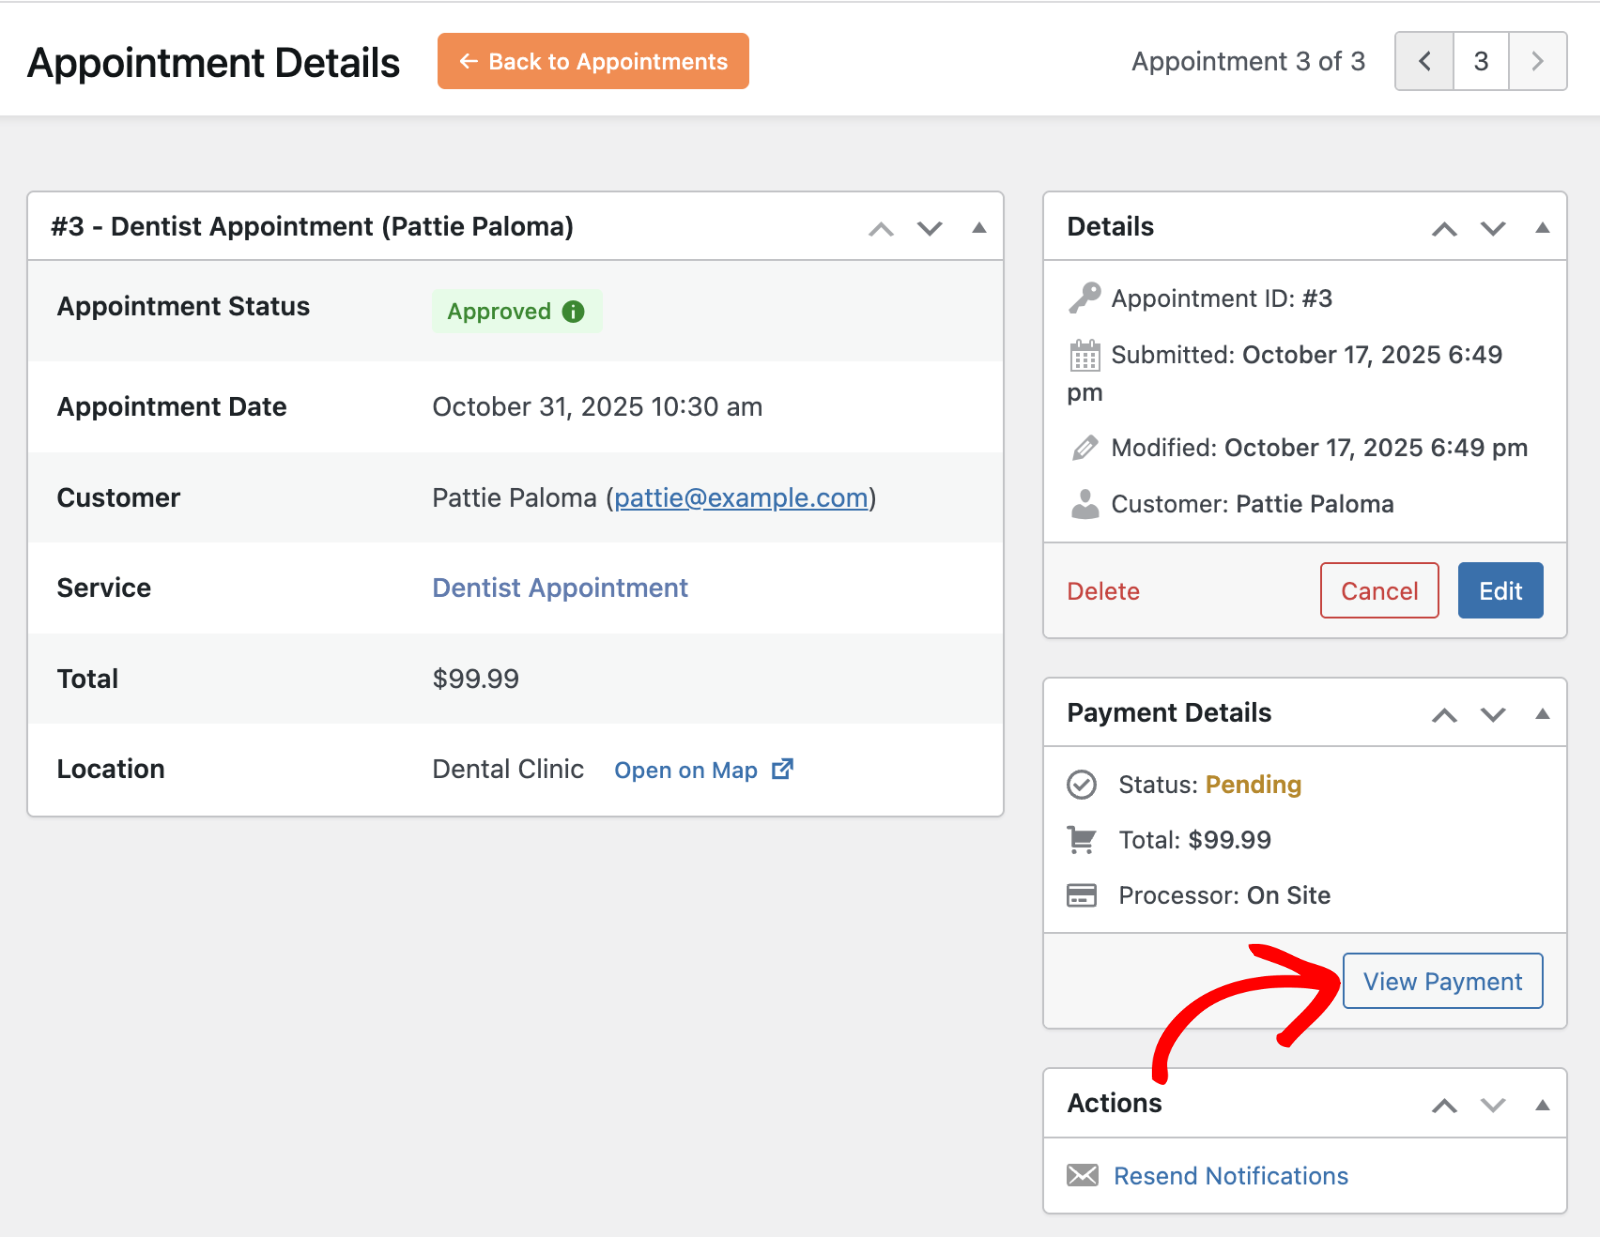Click the calendar icon beside Submitted date
This screenshot has height=1237, width=1600.
[x=1084, y=355]
